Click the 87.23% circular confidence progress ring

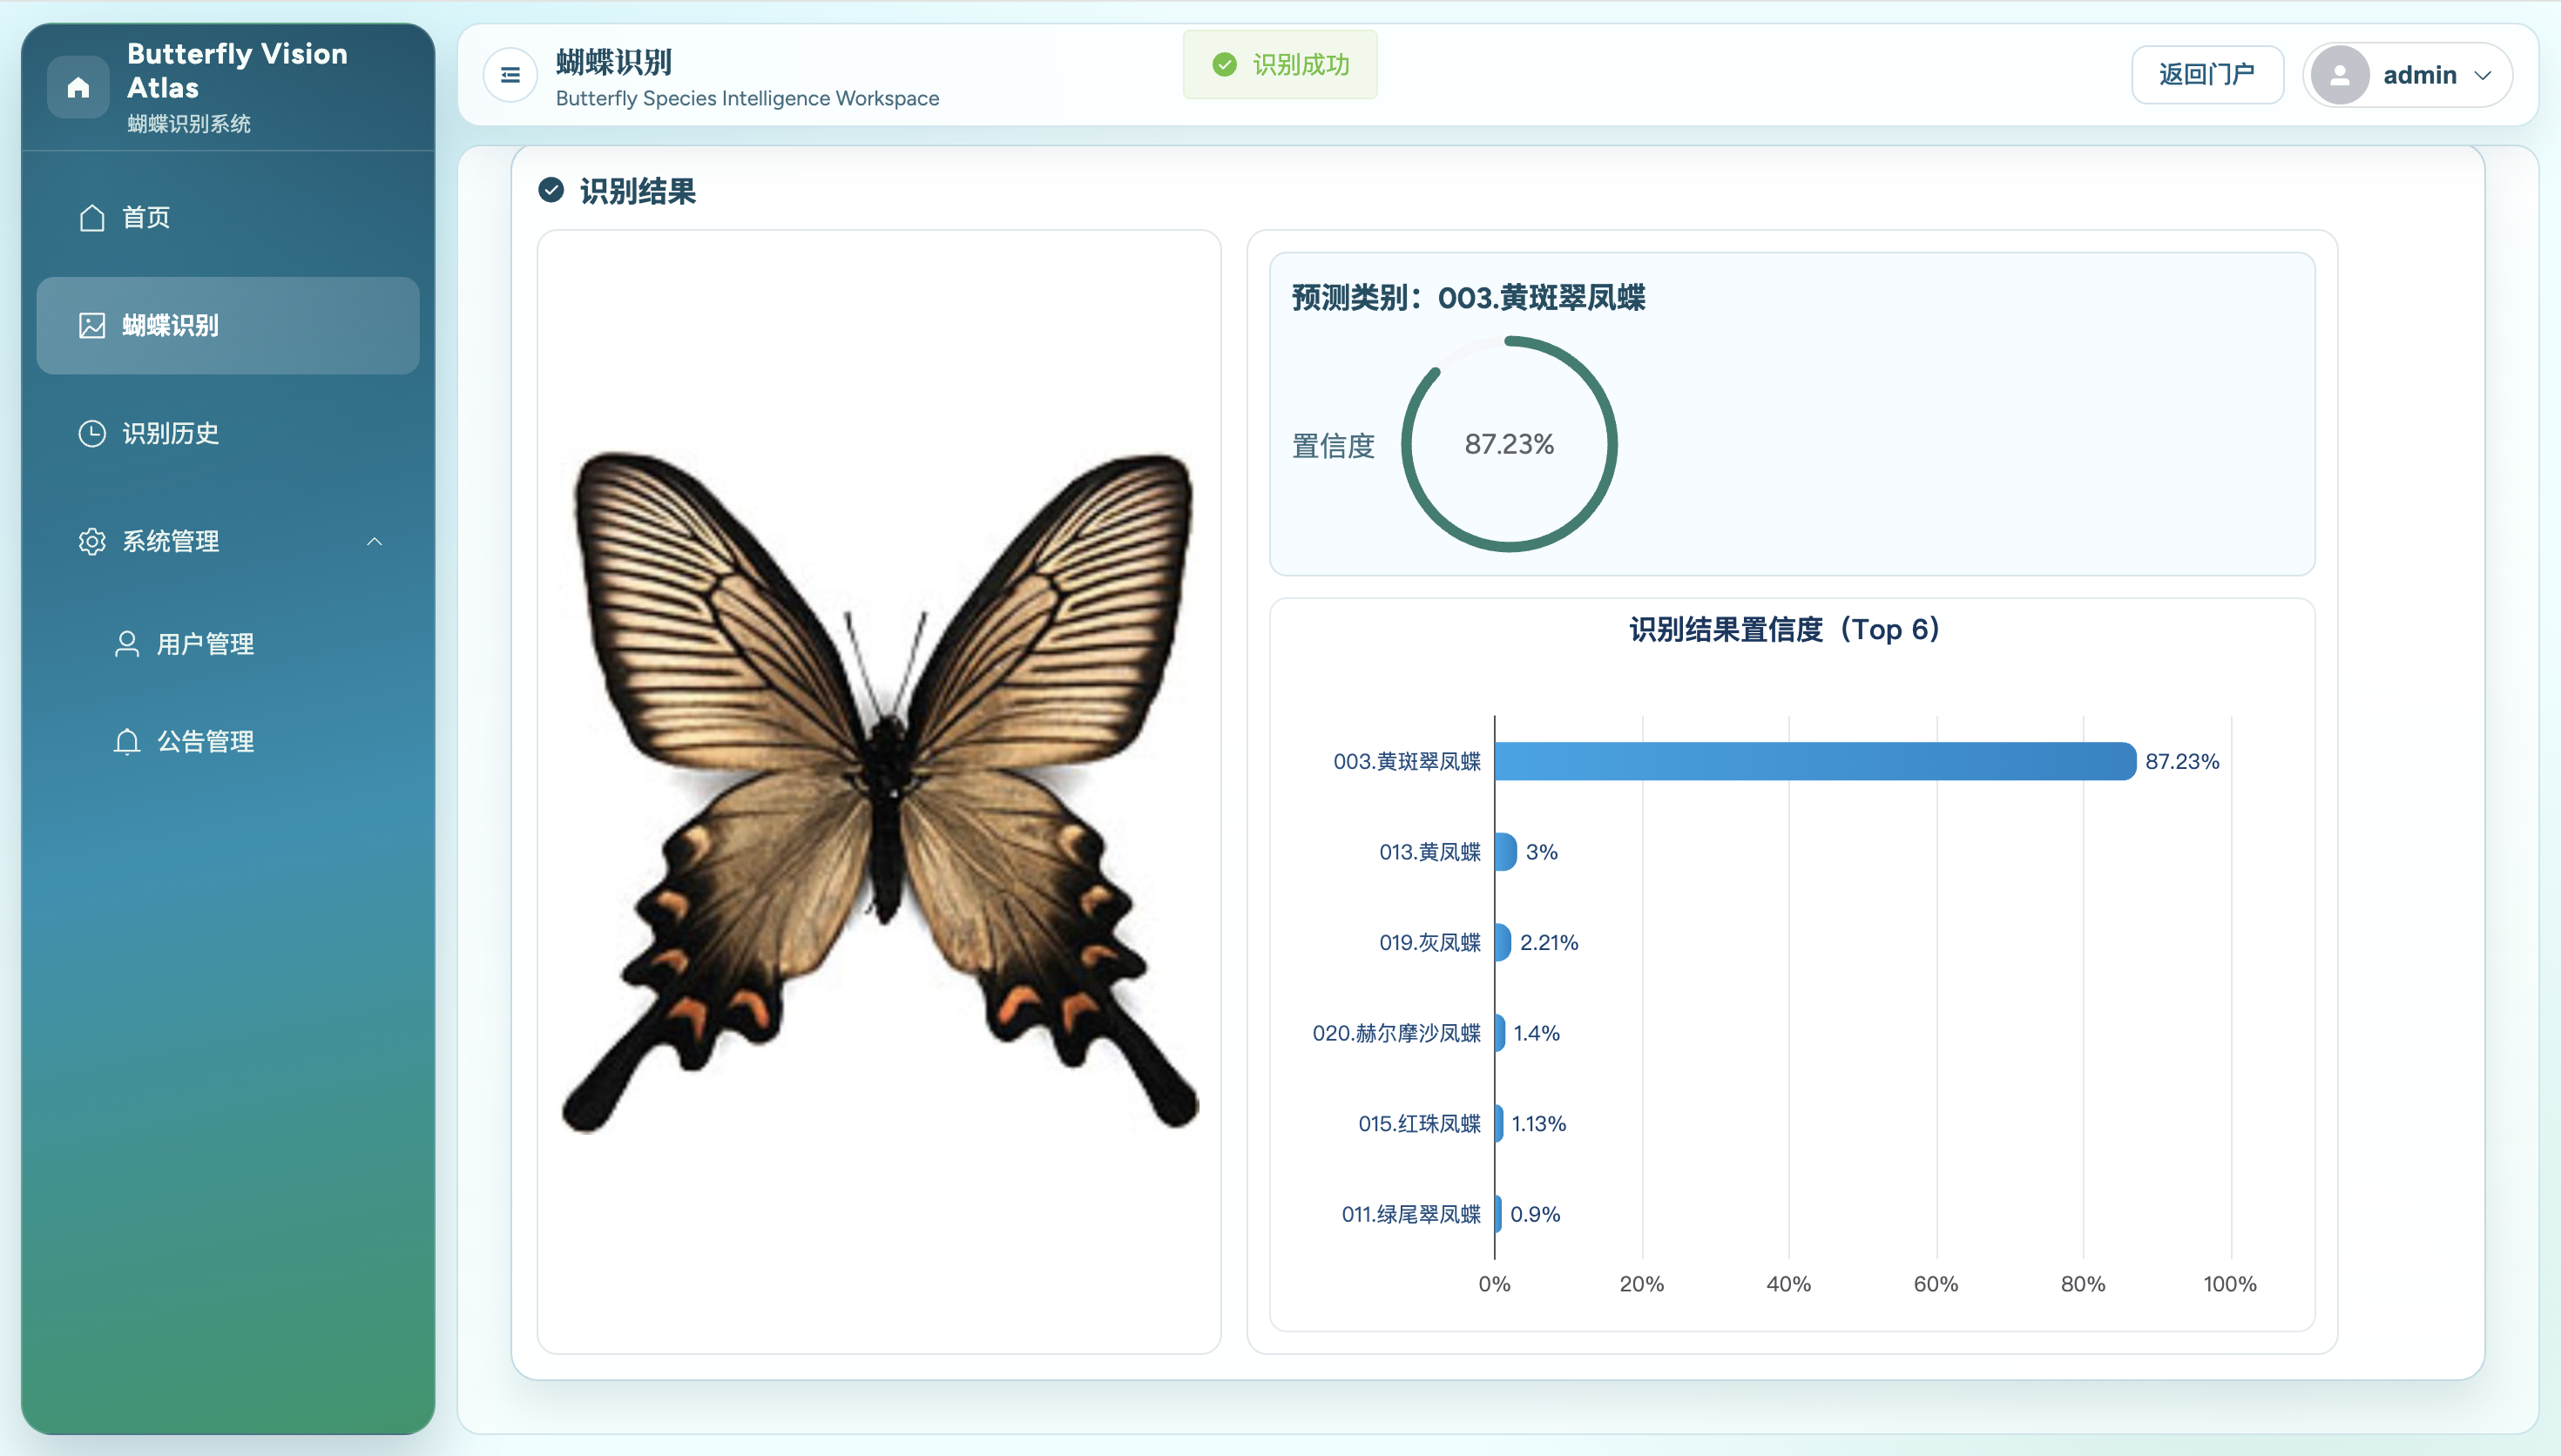[1509, 444]
